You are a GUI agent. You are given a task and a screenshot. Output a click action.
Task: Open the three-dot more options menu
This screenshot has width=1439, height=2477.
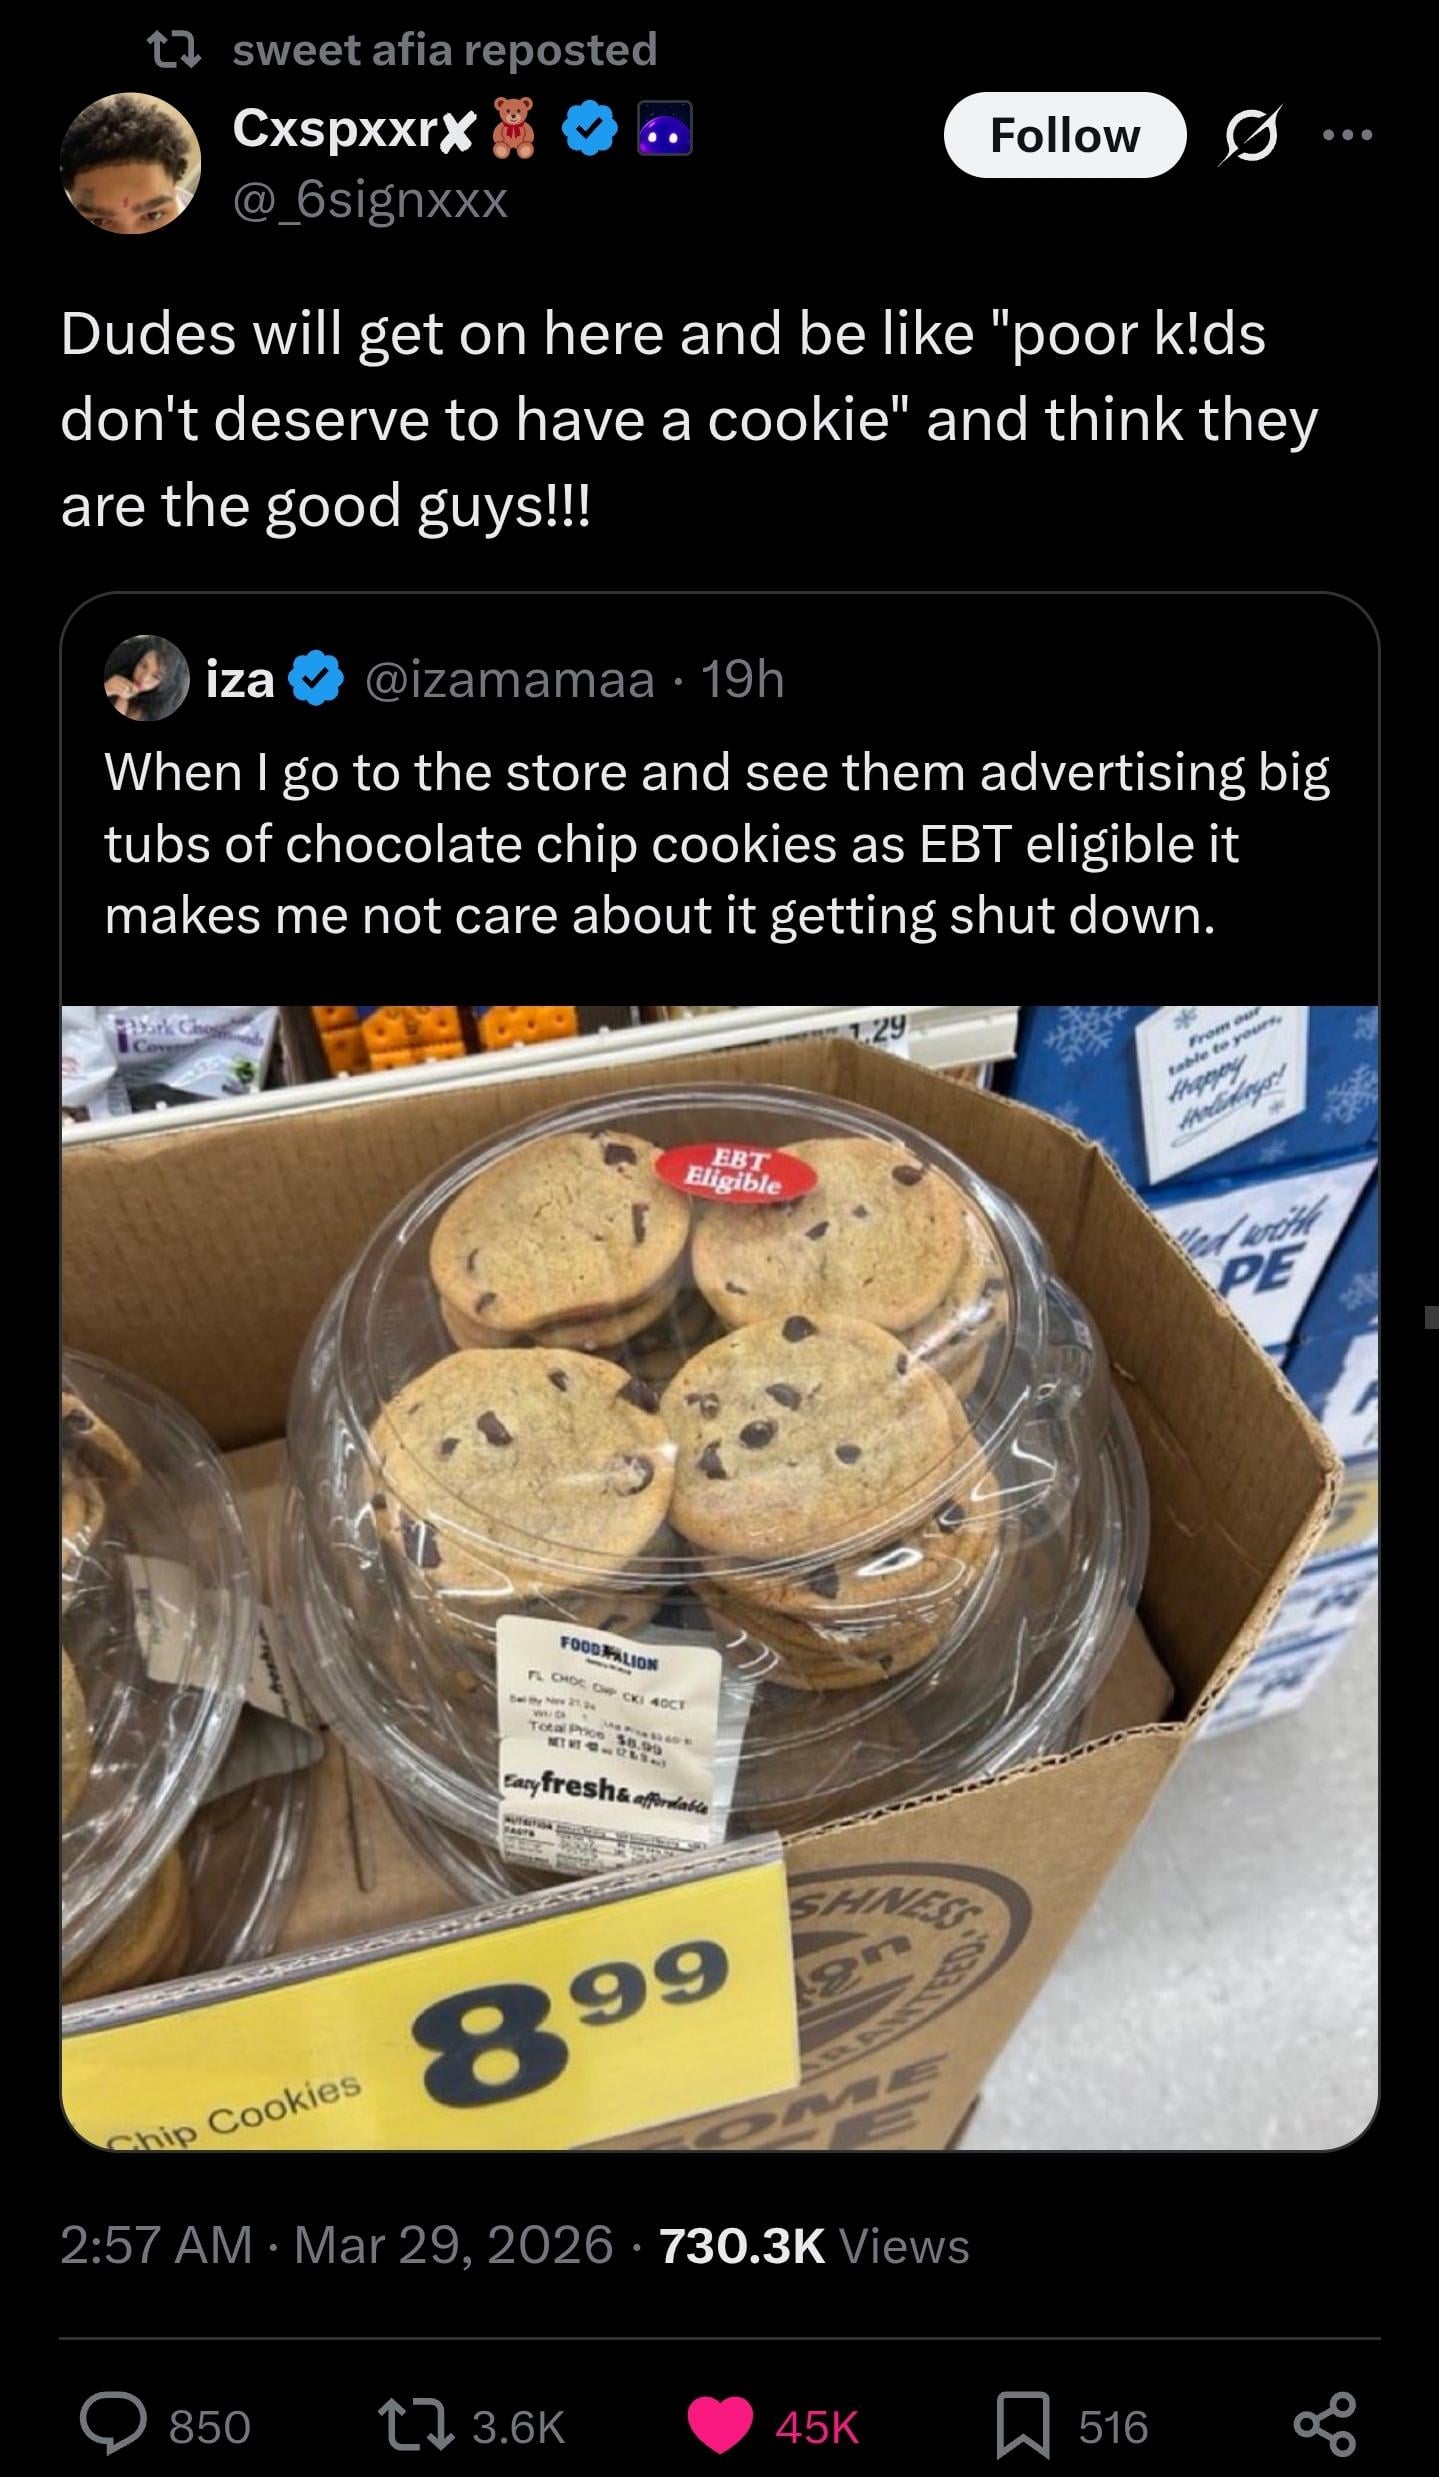pos(1347,135)
